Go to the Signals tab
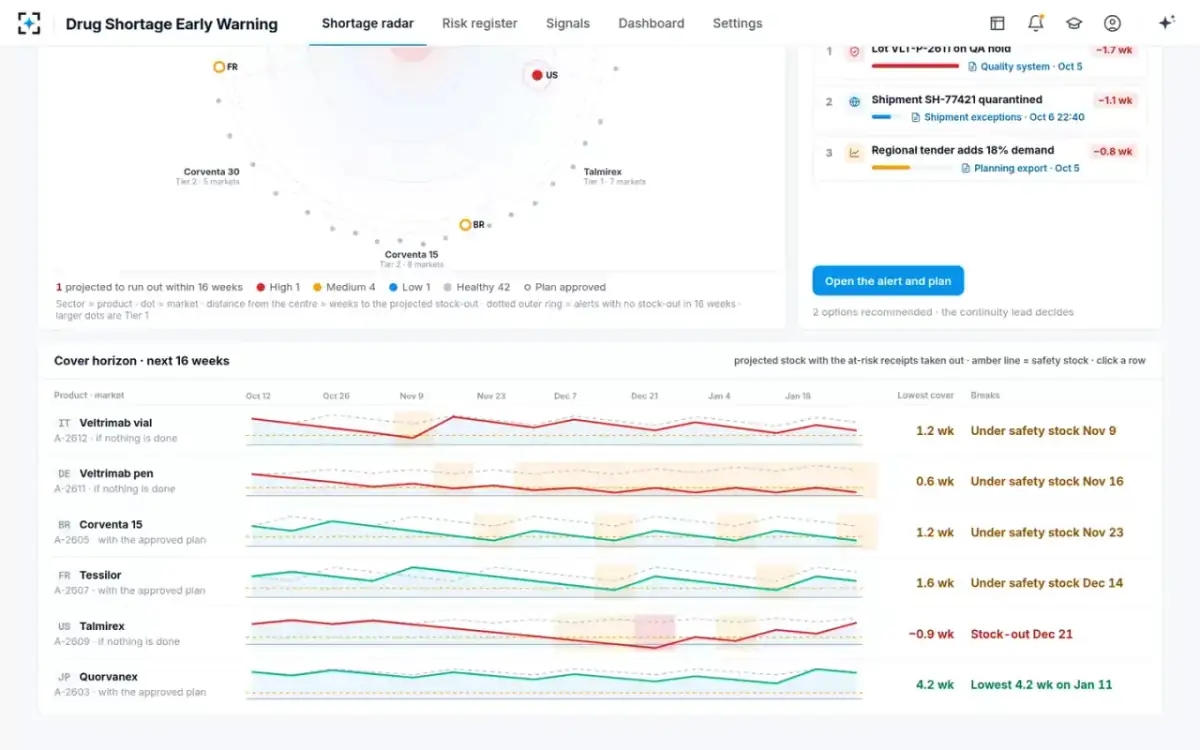 click(x=568, y=23)
